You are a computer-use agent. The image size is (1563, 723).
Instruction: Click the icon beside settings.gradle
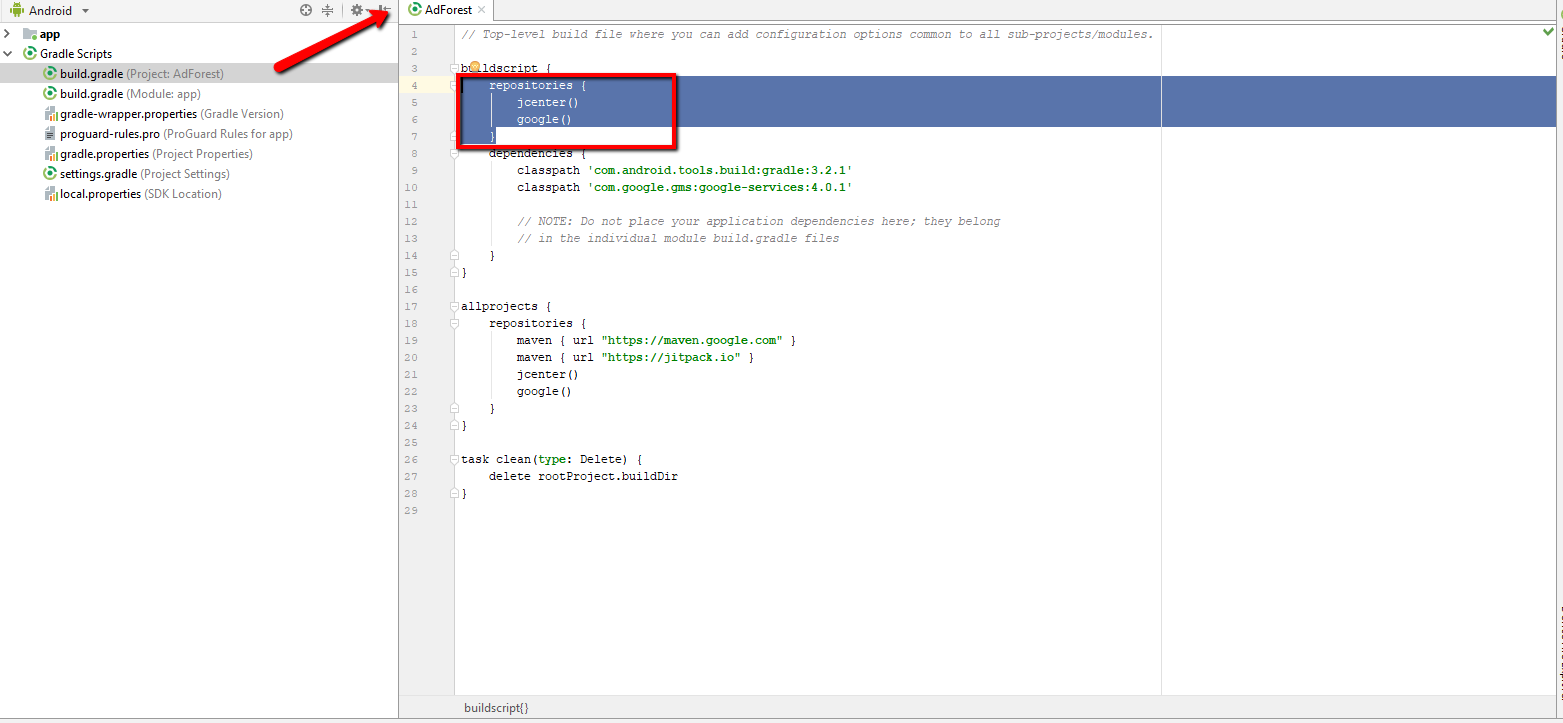click(50, 174)
